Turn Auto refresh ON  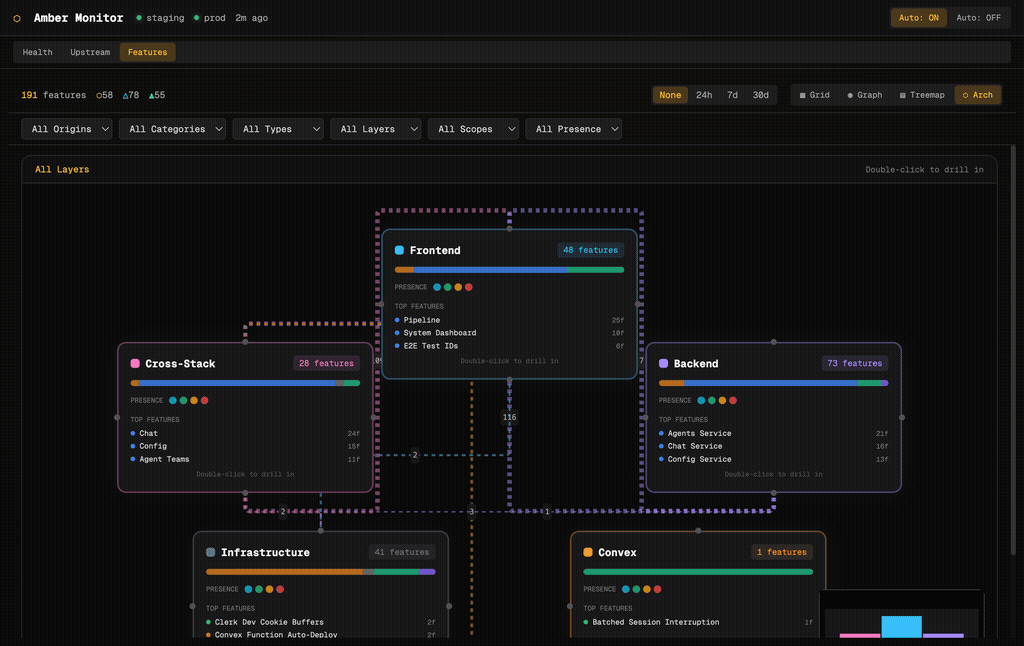click(x=918, y=18)
